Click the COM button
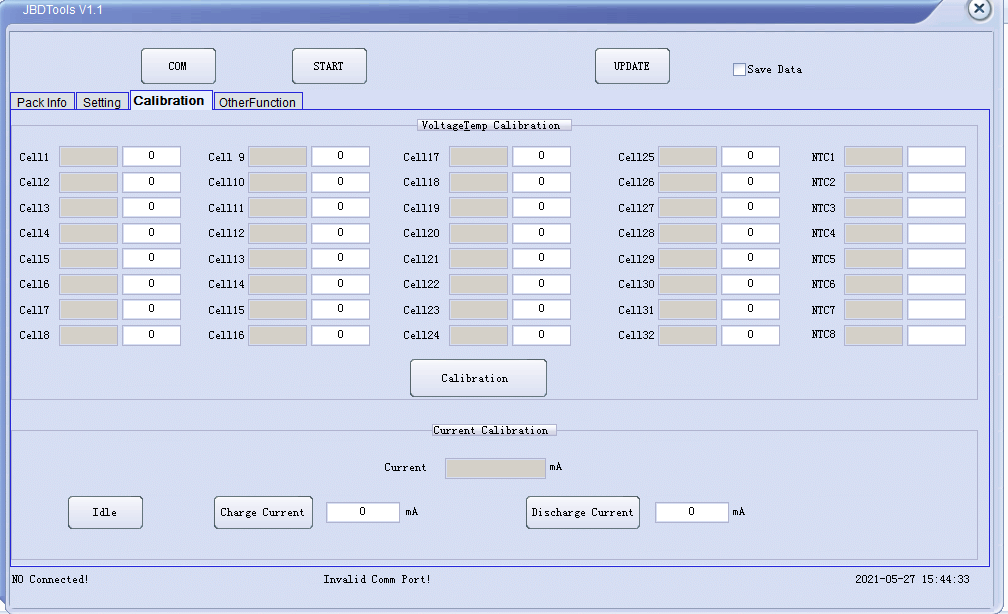This screenshot has width=1008, height=614. (x=178, y=66)
